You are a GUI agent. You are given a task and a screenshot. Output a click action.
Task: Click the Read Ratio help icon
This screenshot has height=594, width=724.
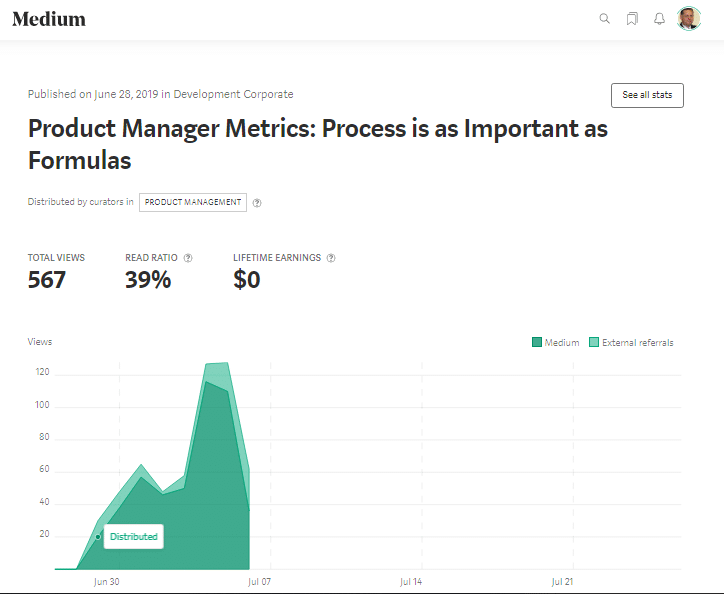point(188,258)
